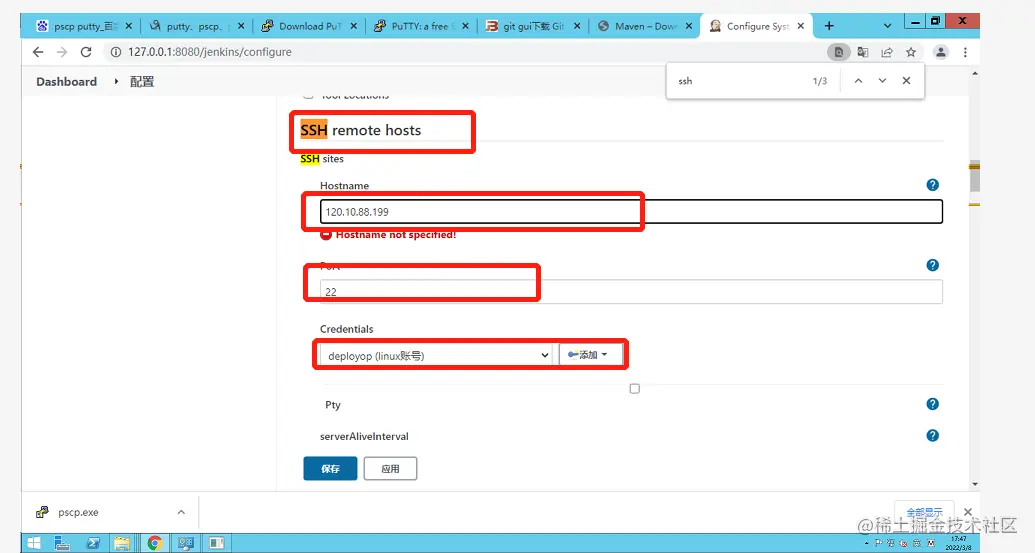Open the translate page icon
The height and width of the screenshot is (553, 1035).
[x=863, y=52]
